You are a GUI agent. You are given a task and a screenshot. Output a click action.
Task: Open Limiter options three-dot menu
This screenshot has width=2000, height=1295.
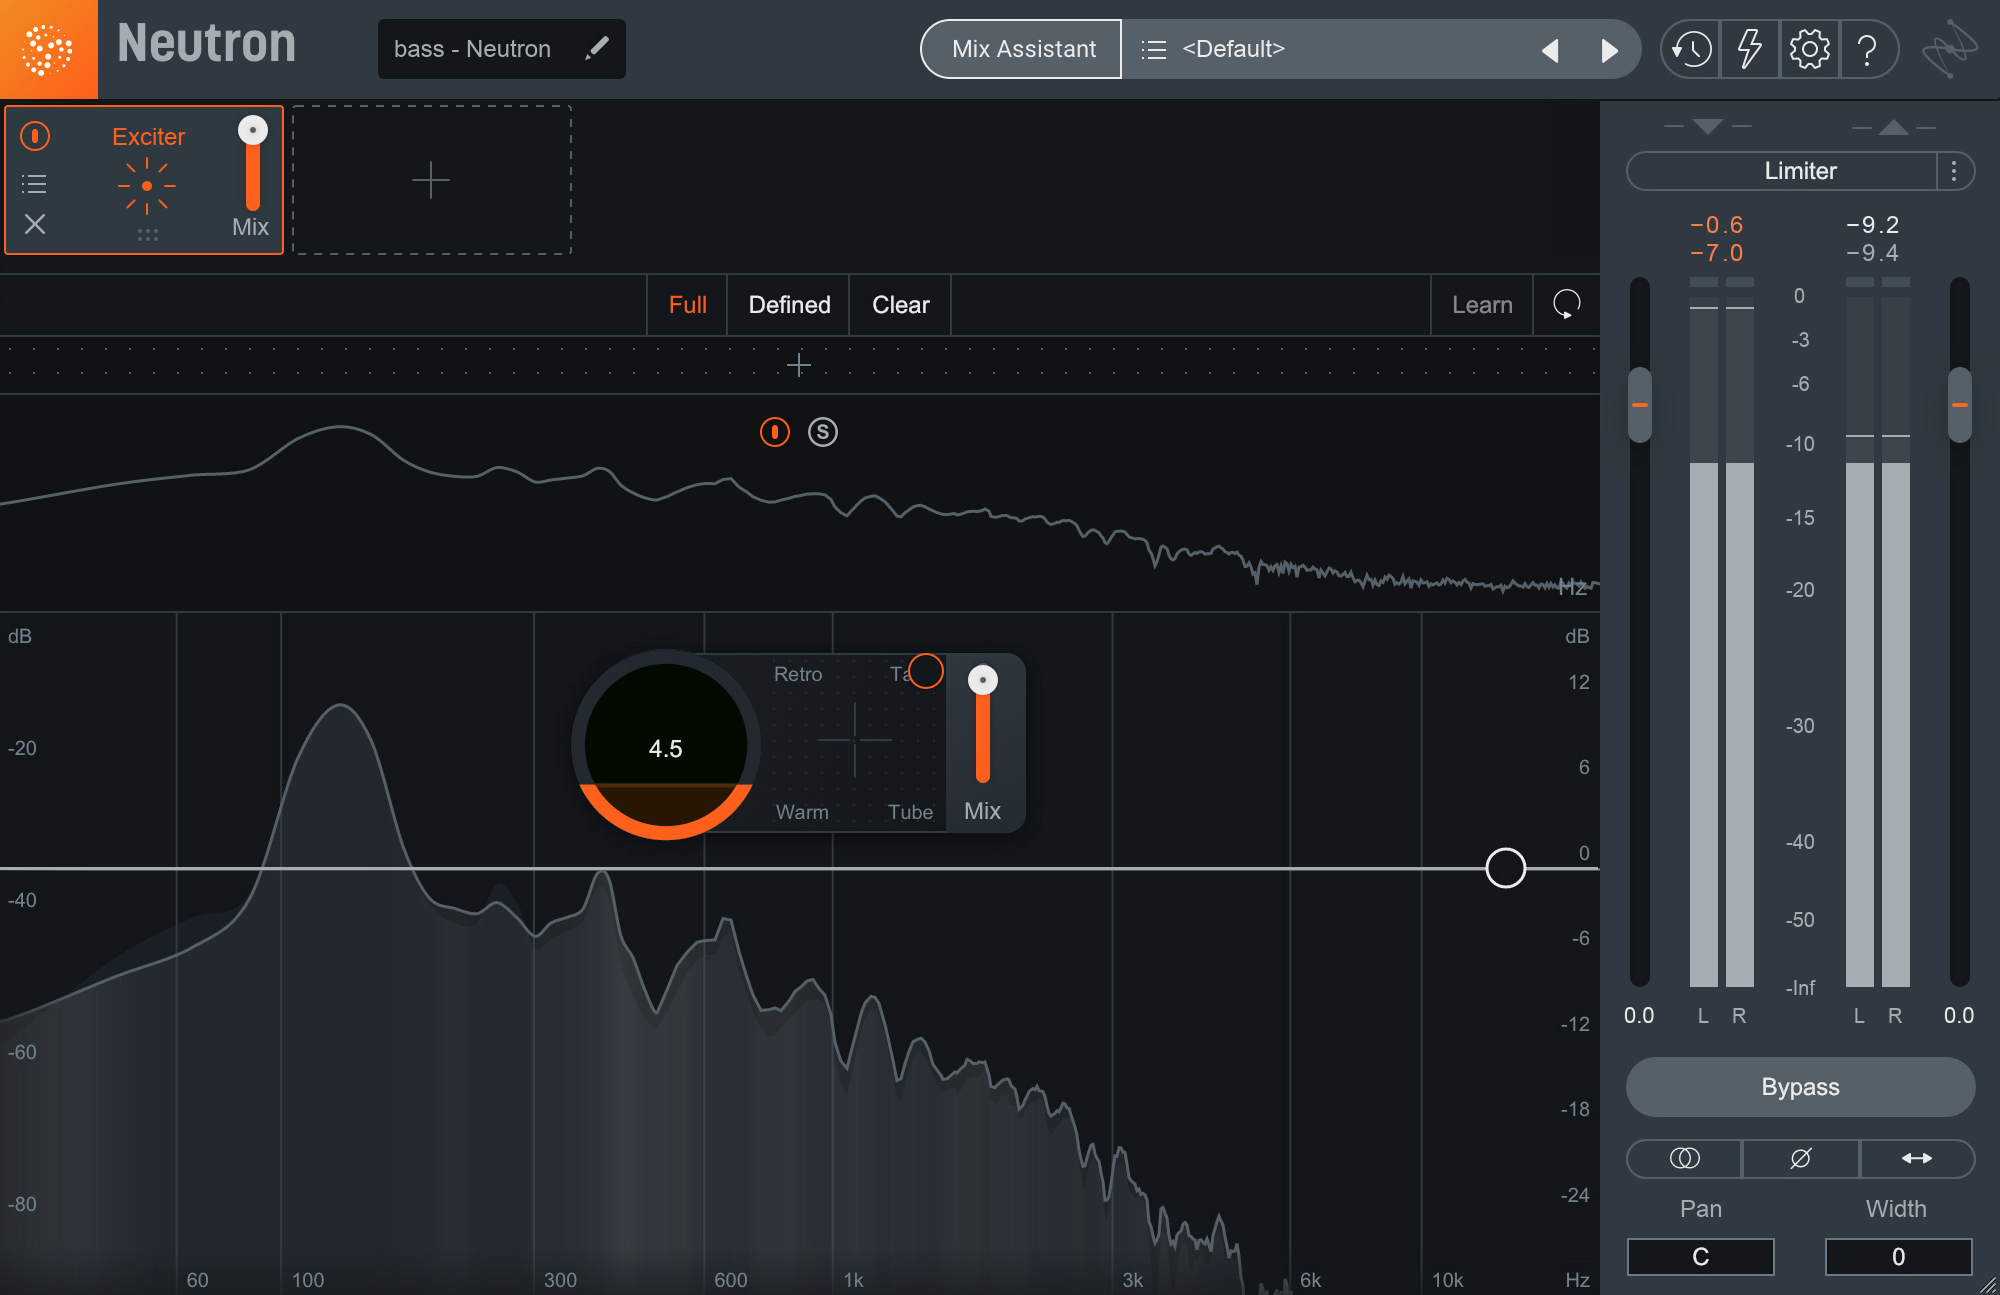(x=1954, y=171)
